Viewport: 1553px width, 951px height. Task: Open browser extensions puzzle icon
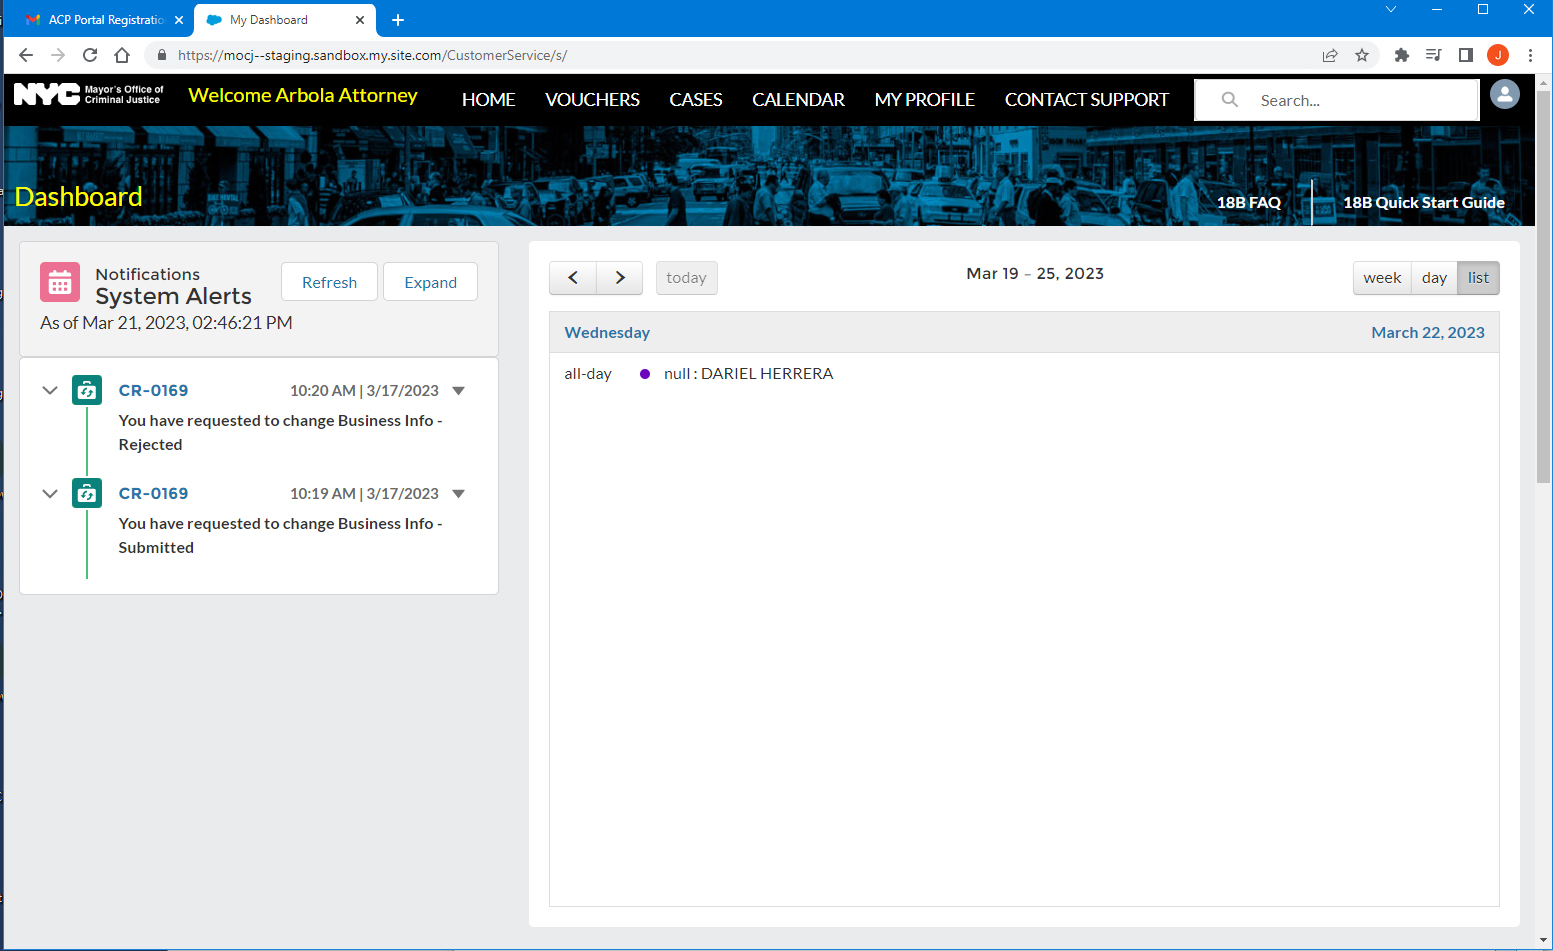1401,55
